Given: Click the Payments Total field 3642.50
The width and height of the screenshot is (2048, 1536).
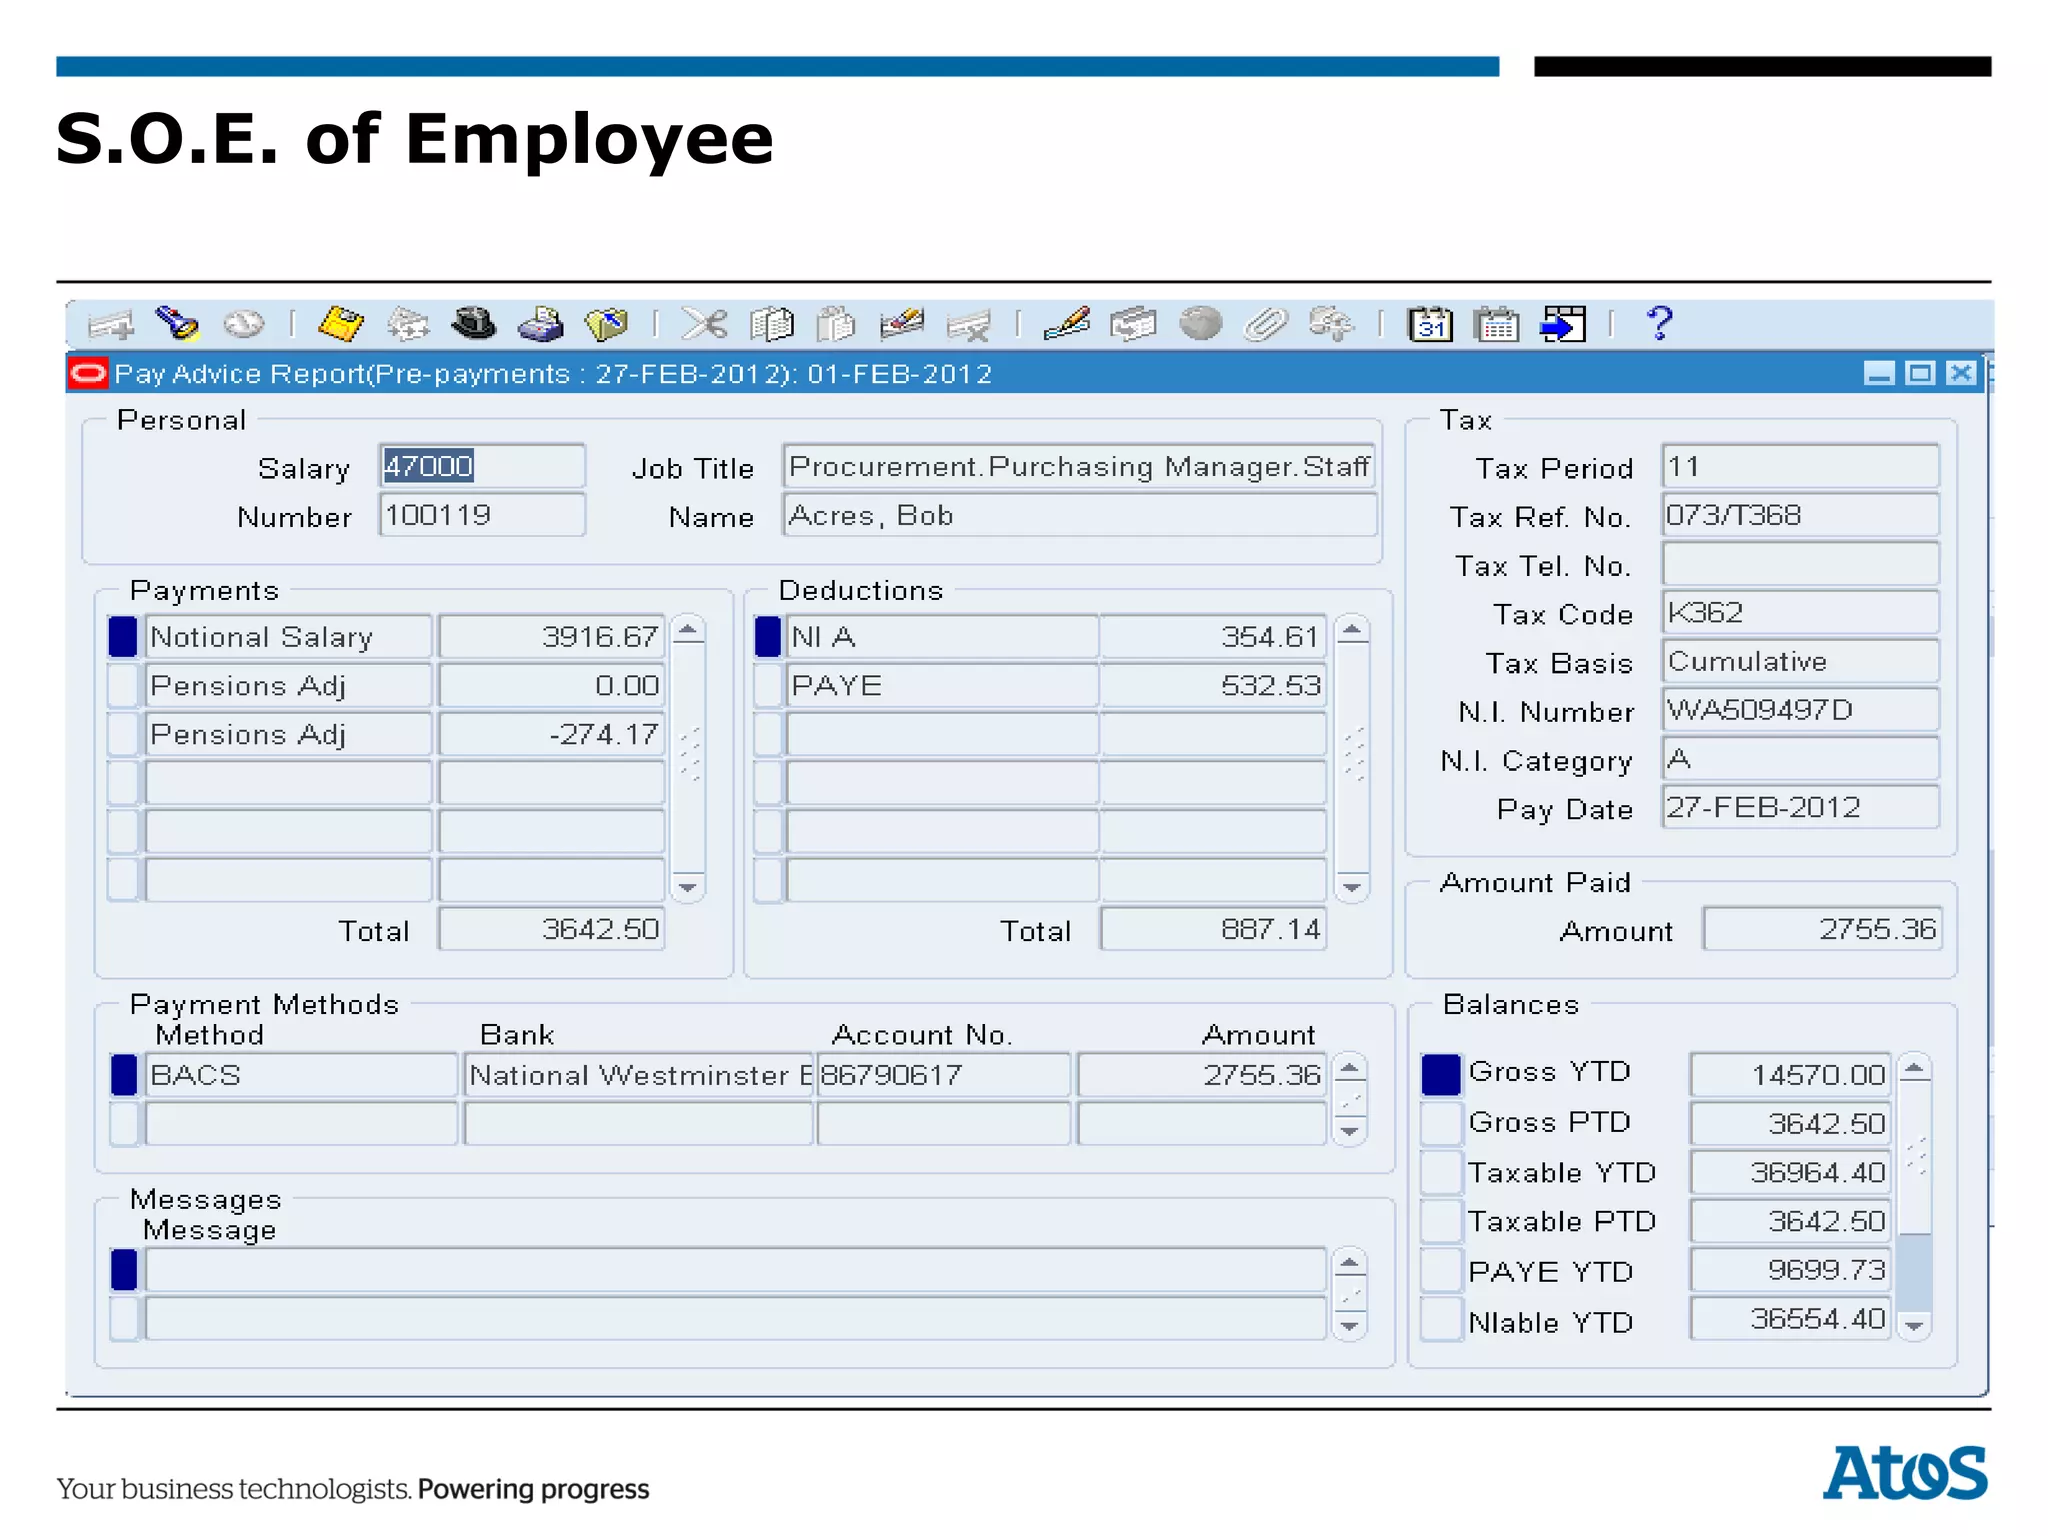Looking at the screenshot, I should pos(552,929).
